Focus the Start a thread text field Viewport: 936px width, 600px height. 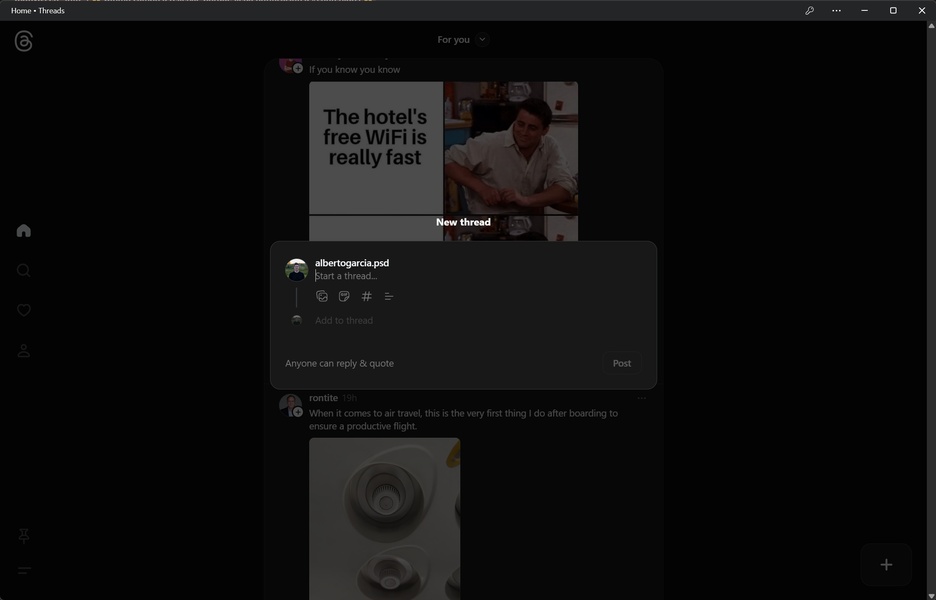pyautogui.click(x=478, y=276)
